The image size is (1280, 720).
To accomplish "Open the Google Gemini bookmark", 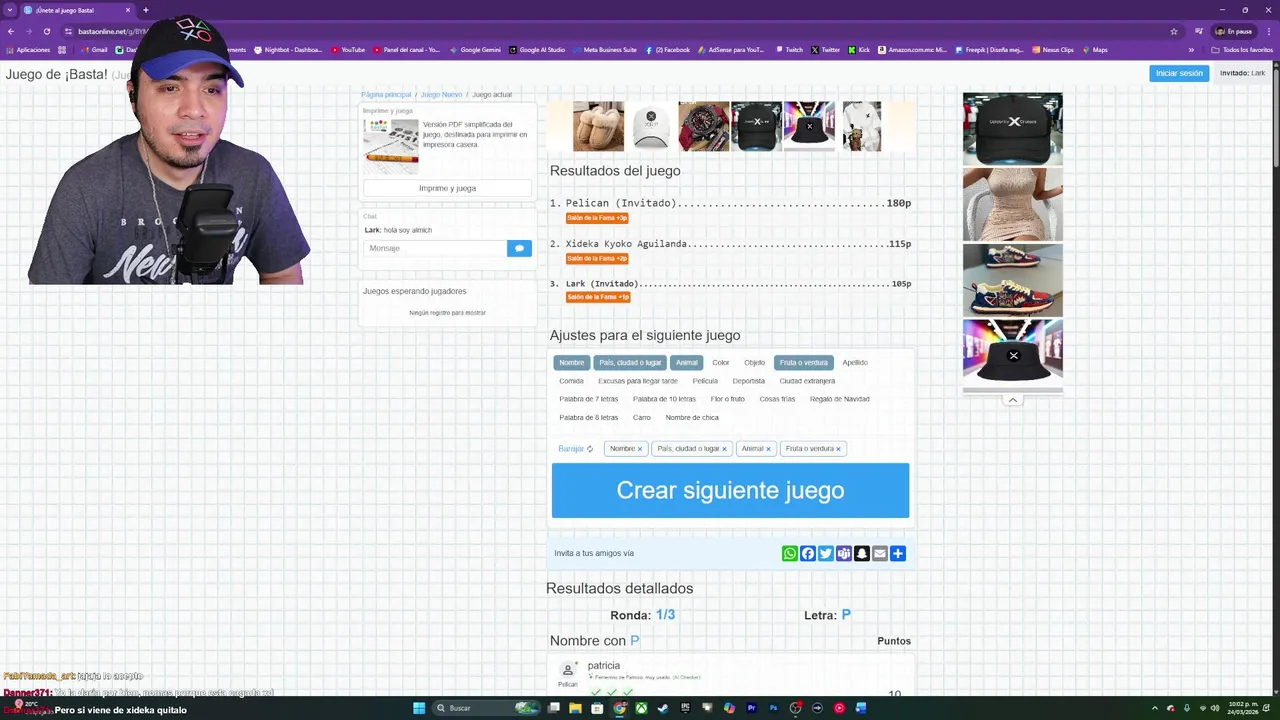I will [474, 50].
